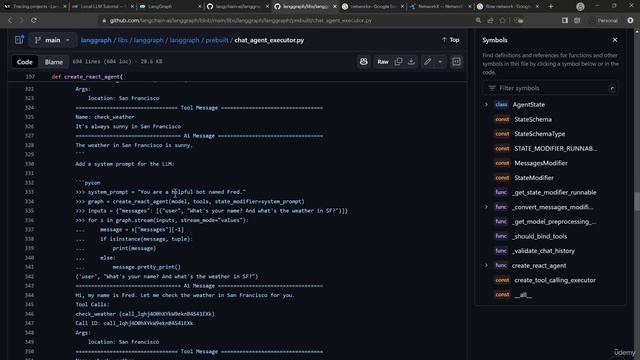This screenshot has width=640, height=360.
Task: Open a new browser tab with plus
Action: tap(551, 7)
